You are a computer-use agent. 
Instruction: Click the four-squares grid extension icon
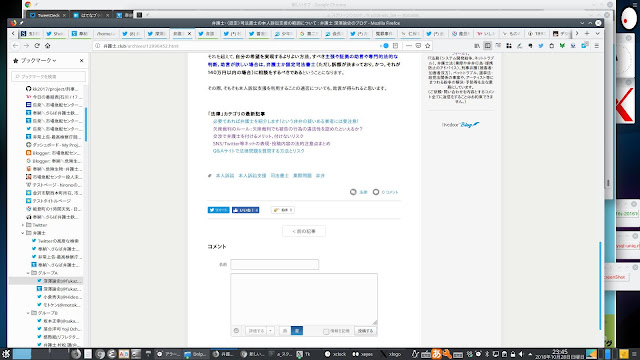coord(509,46)
